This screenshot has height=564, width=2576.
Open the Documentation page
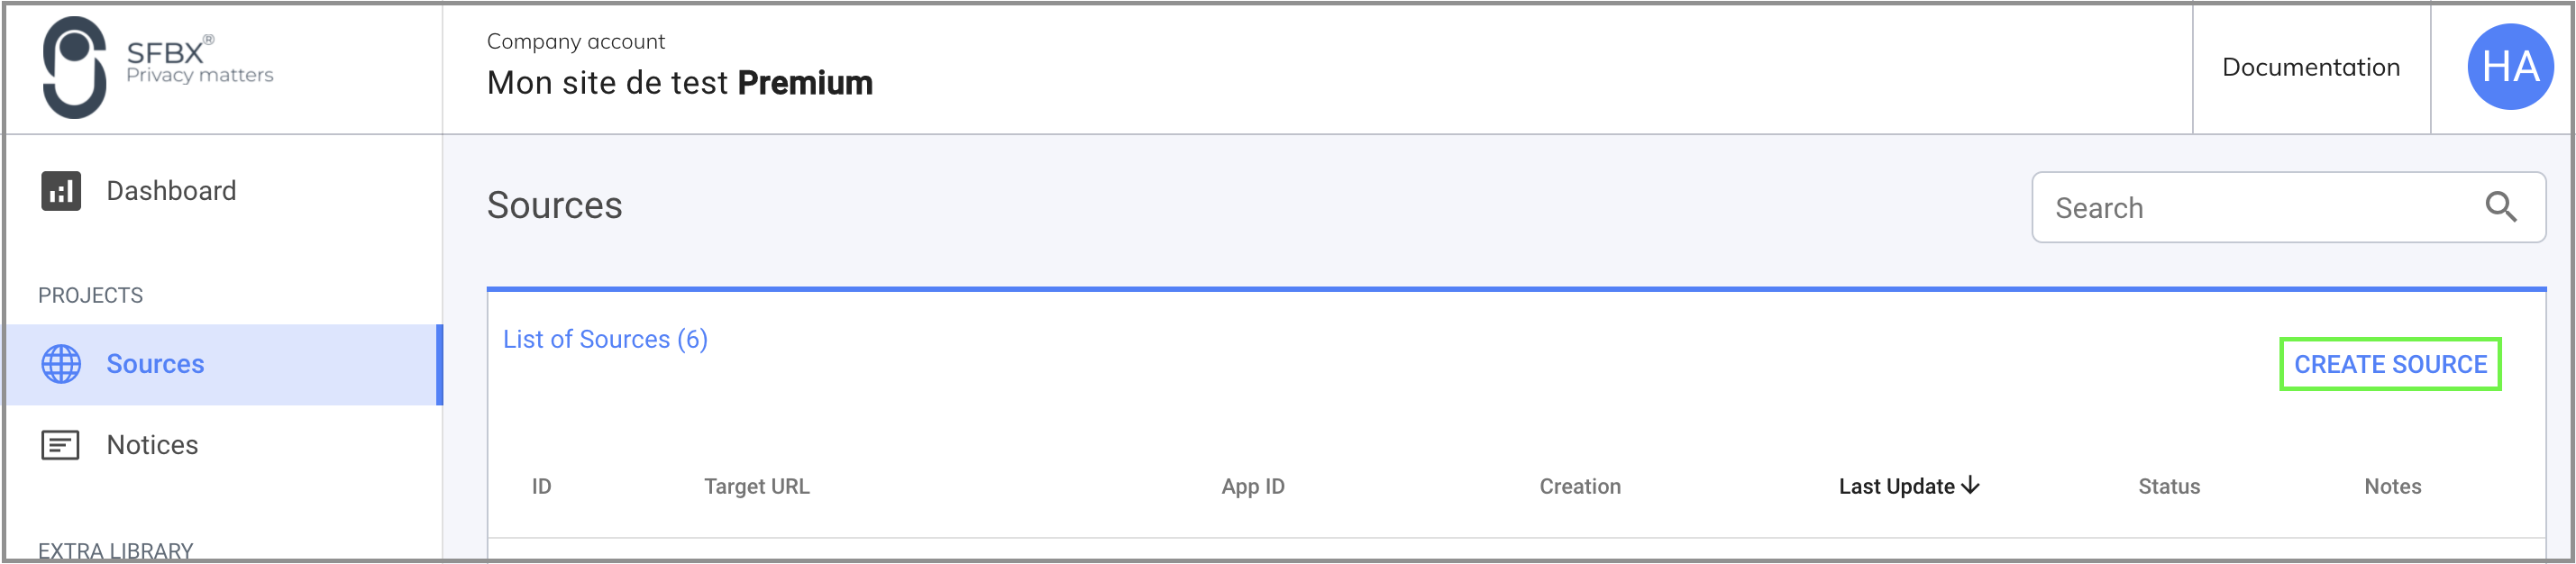(2310, 67)
